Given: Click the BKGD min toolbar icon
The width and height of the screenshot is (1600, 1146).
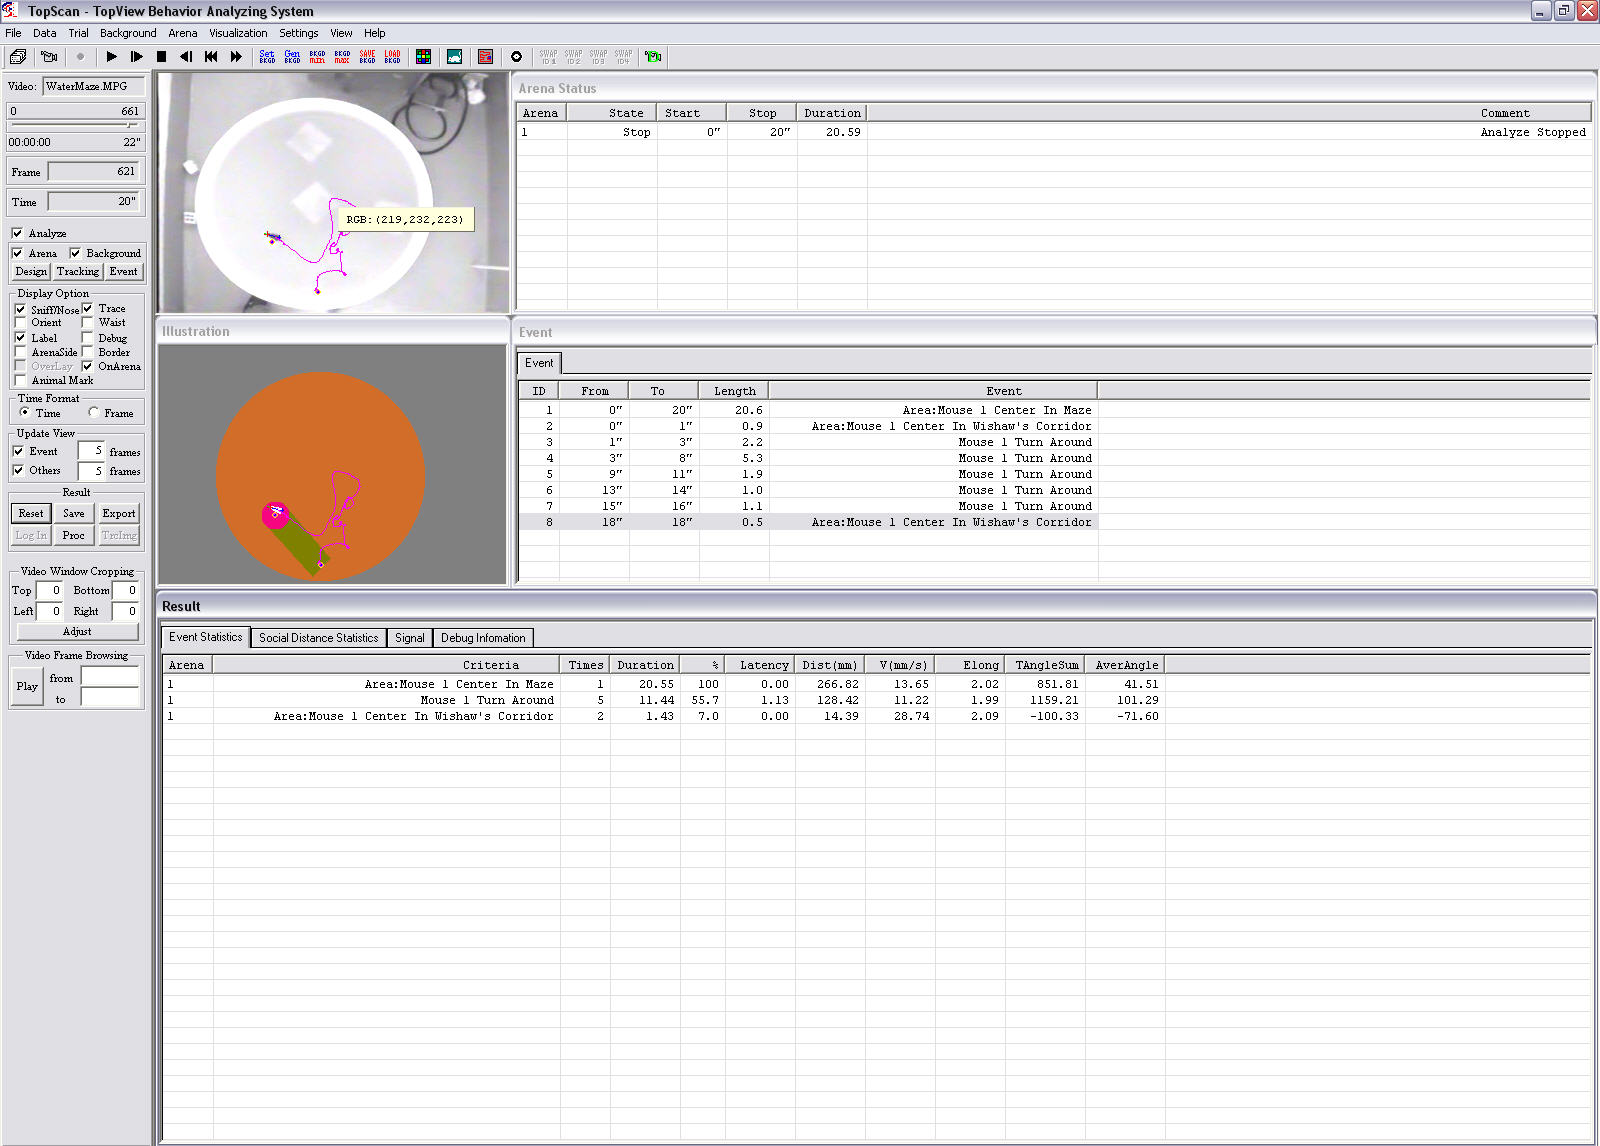Looking at the screenshot, I should click(x=317, y=57).
